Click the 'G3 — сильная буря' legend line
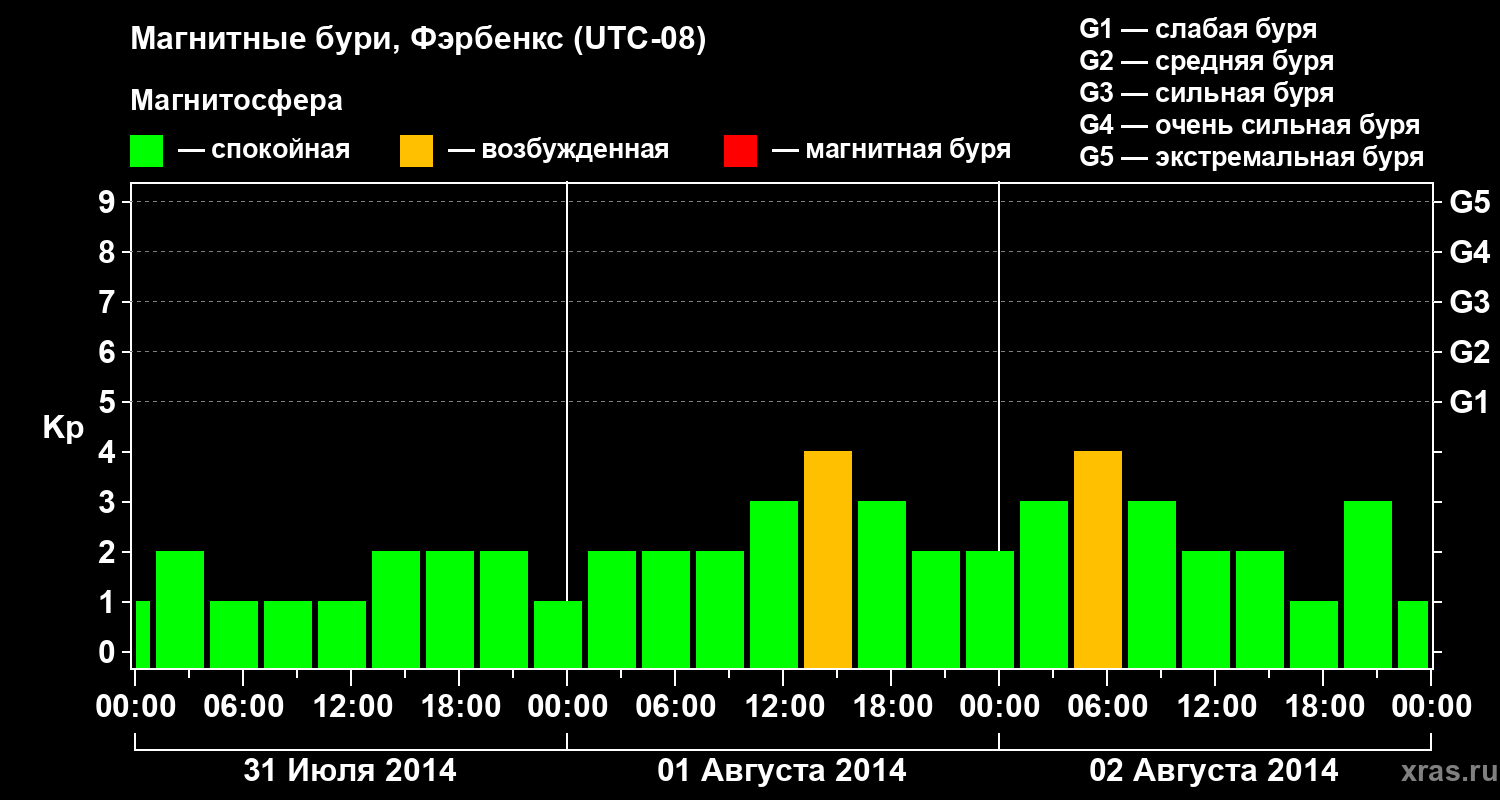Viewport: 1500px width, 800px height. click(x=1206, y=93)
